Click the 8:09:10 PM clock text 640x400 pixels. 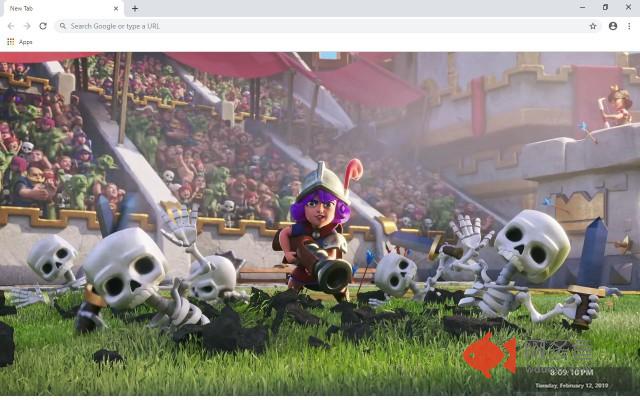coord(571,373)
